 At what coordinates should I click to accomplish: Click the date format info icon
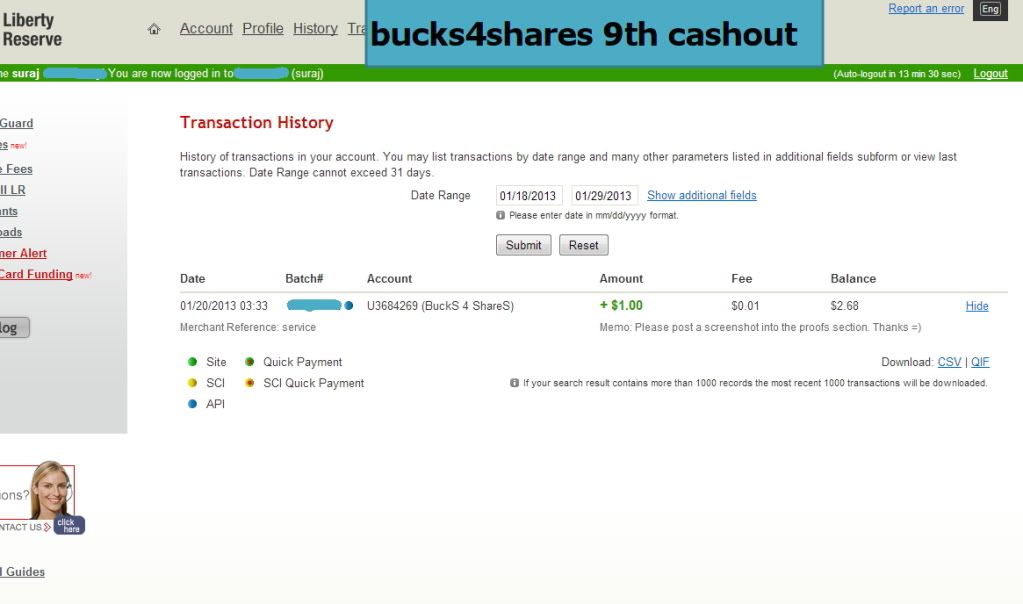tap(500, 215)
